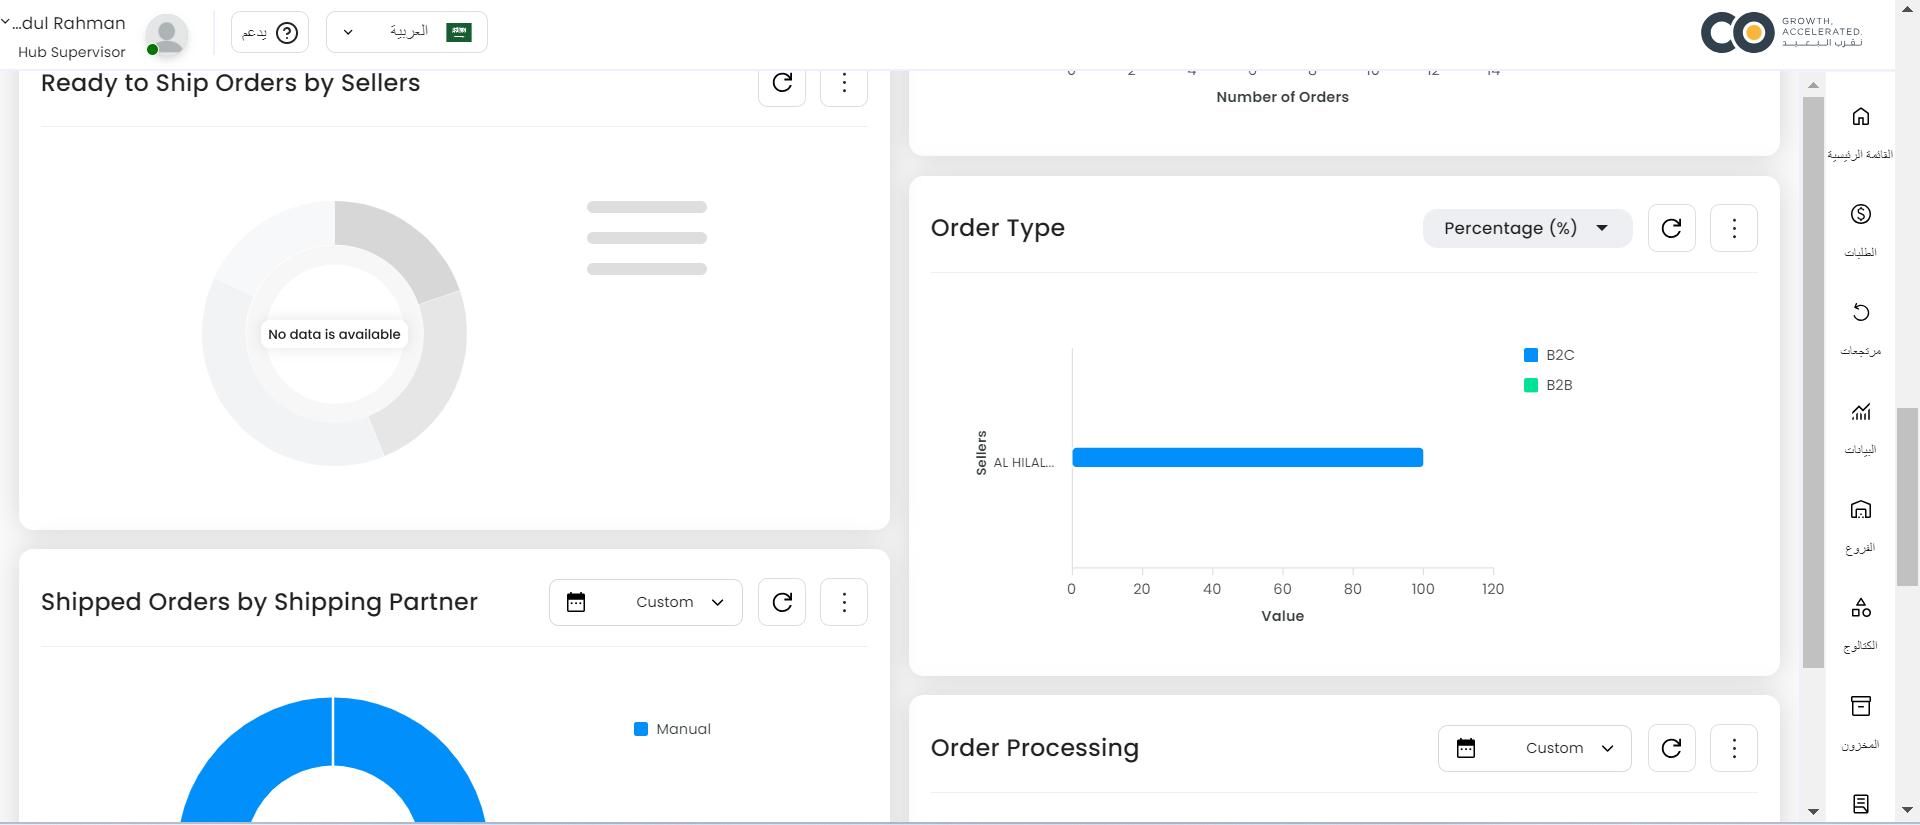Open the Order Processing three-dot menu
This screenshot has height=825, width=1920.
(1734, 748)
